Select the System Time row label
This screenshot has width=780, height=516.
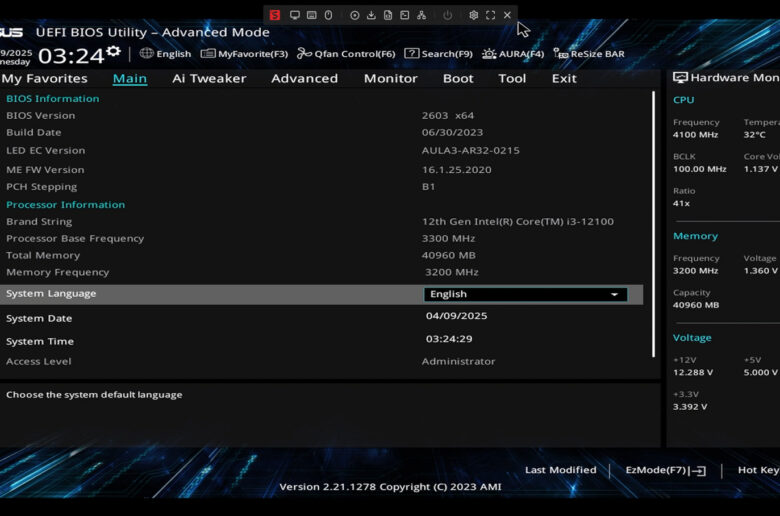(40, 342)
